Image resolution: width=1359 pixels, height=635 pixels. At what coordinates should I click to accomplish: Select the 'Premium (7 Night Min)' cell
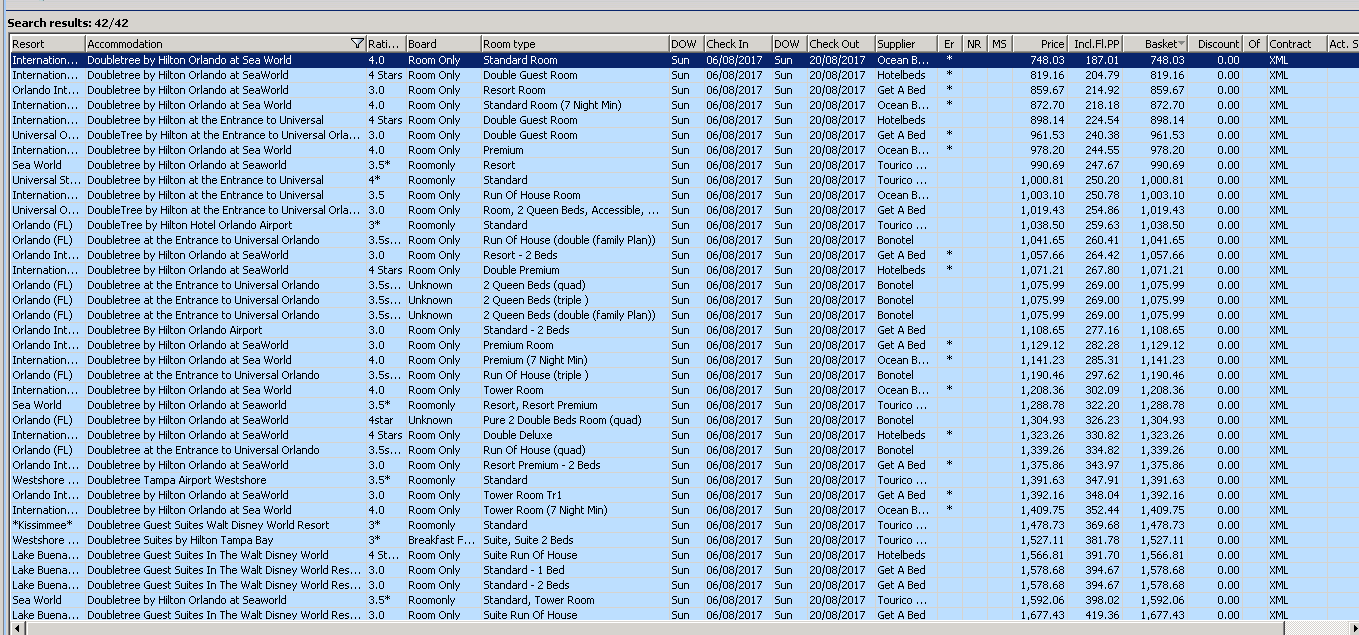574,360
